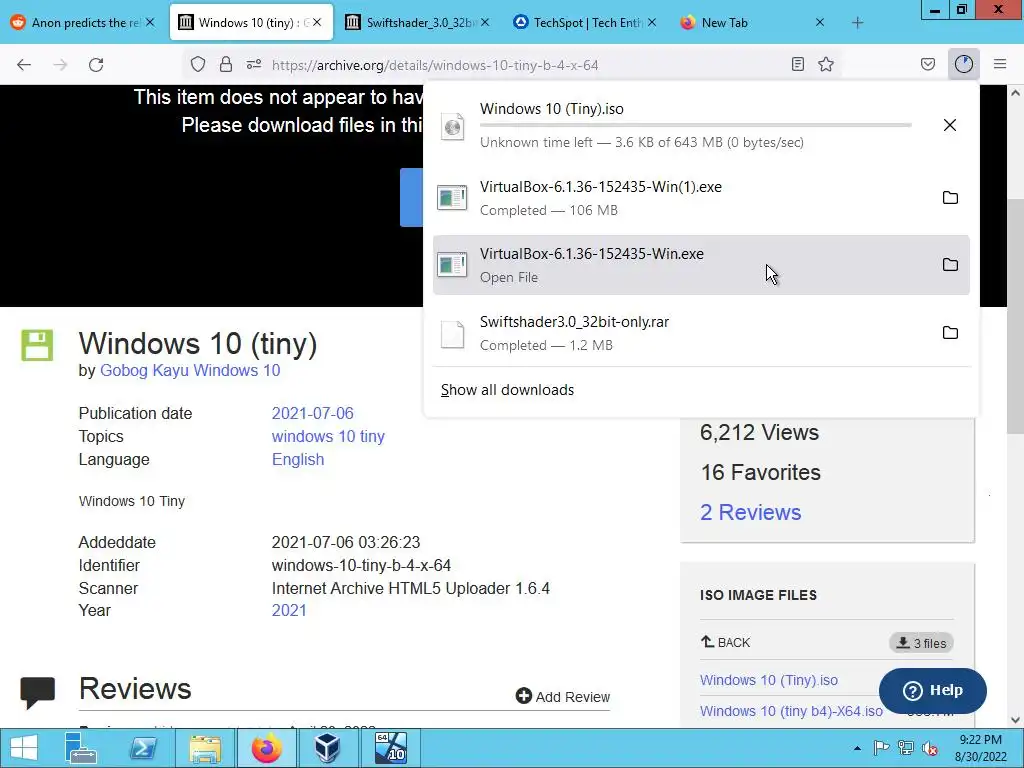Click the address bar URL
The width and height of the screenshot is (1024, 768).
435,65
